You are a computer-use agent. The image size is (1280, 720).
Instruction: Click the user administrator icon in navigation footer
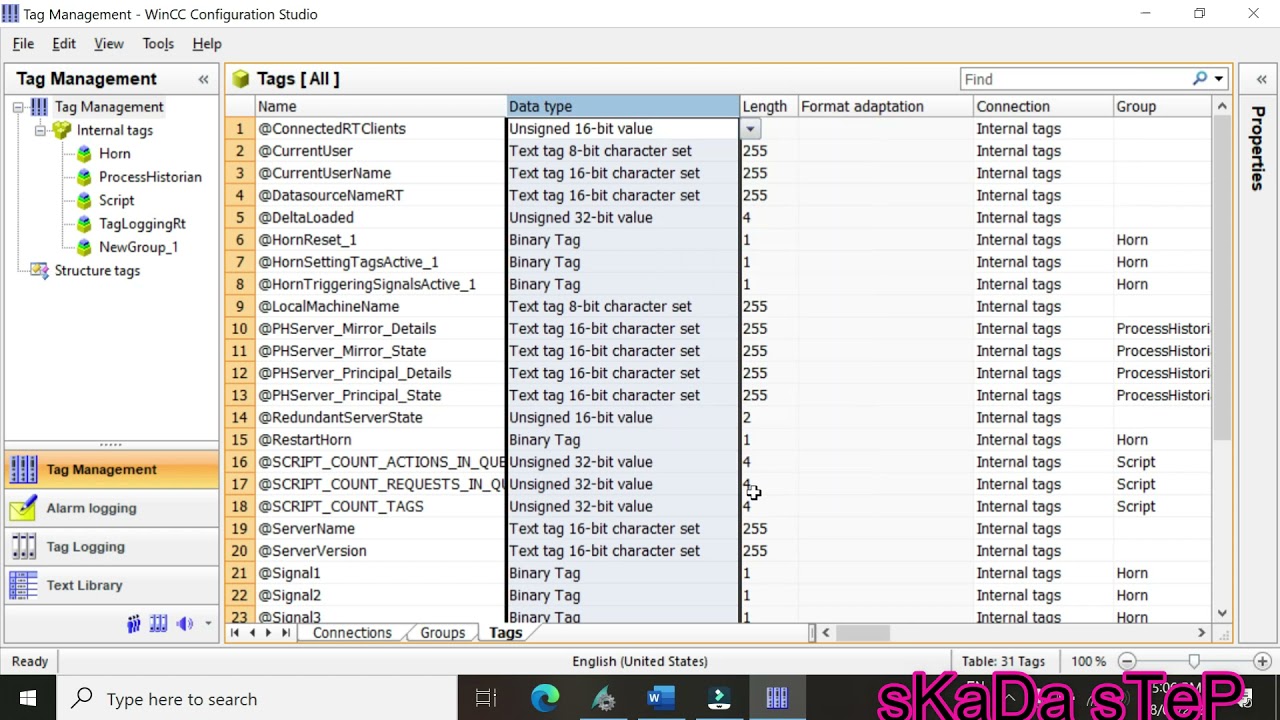133,624
